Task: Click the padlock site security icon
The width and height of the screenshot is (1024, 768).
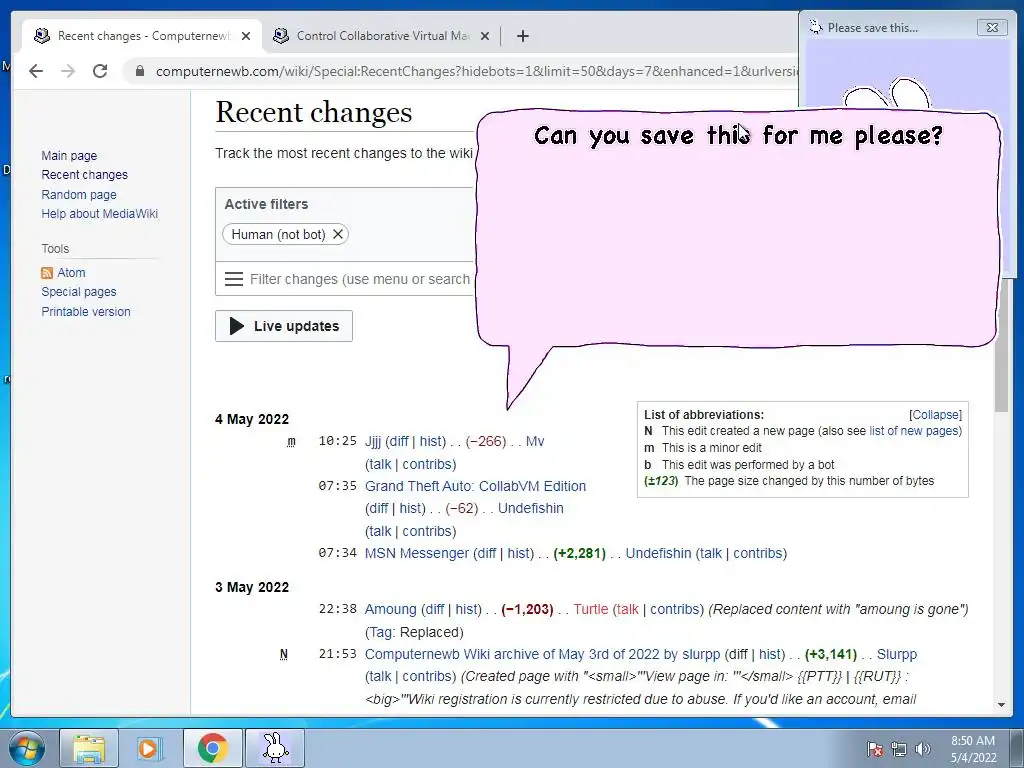Action: pyautogui.click(x=140, y=71)
